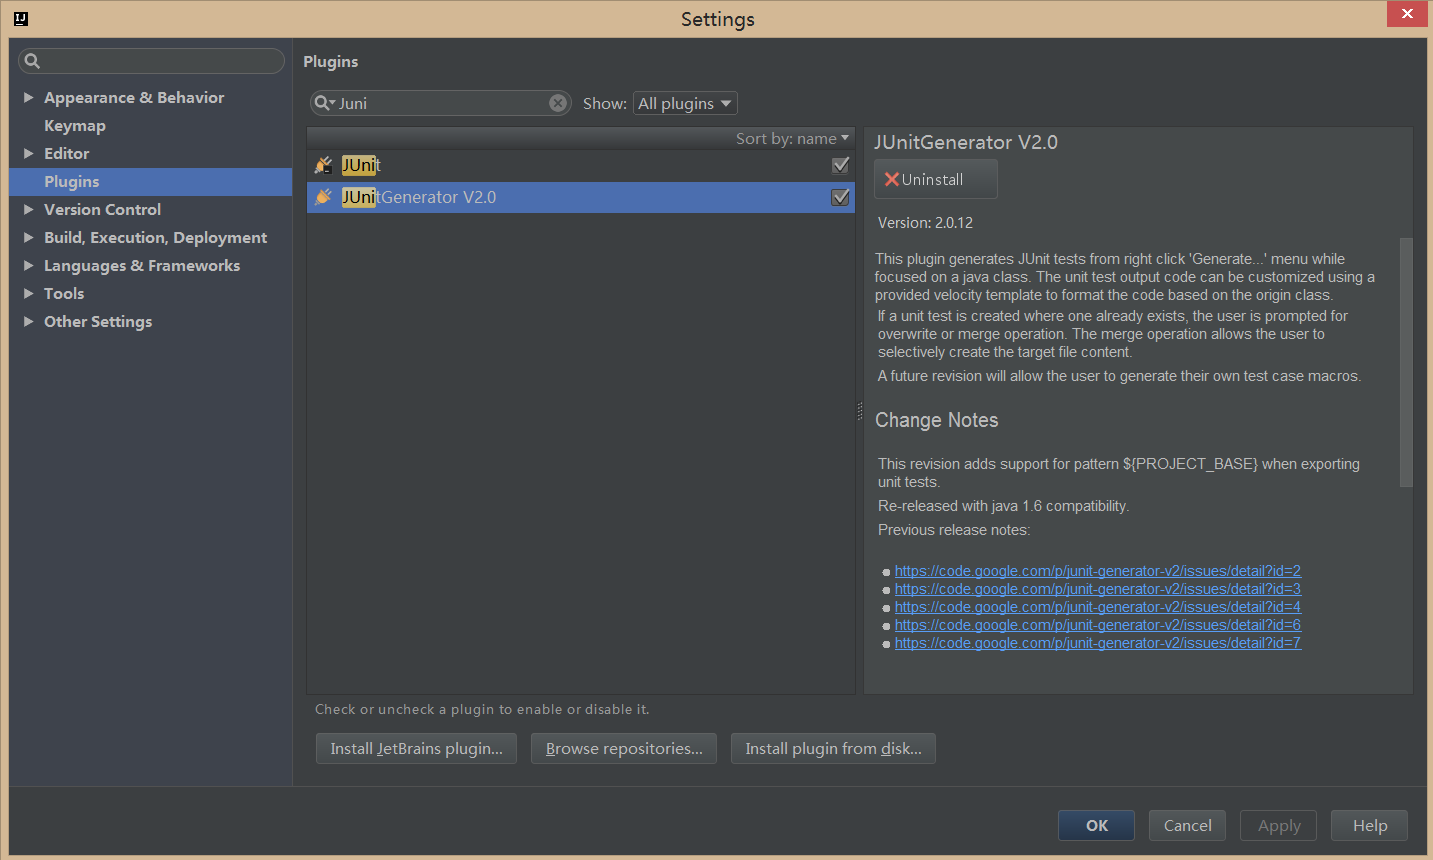
Task: Click the plugin description vertical scrollbar
Action: (x=1405, y=362)
